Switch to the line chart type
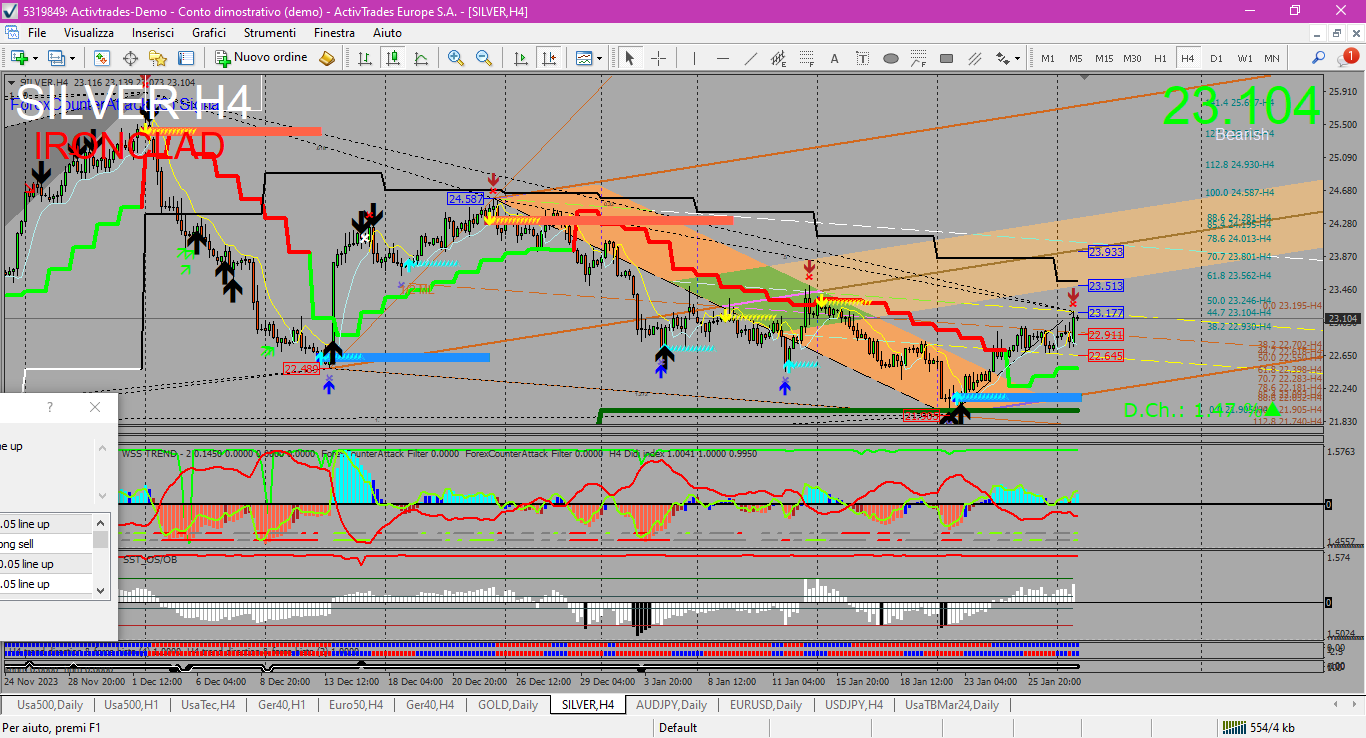Viewport: 1366px width, 738px height. pyautogui.click(x=421, y=58)
